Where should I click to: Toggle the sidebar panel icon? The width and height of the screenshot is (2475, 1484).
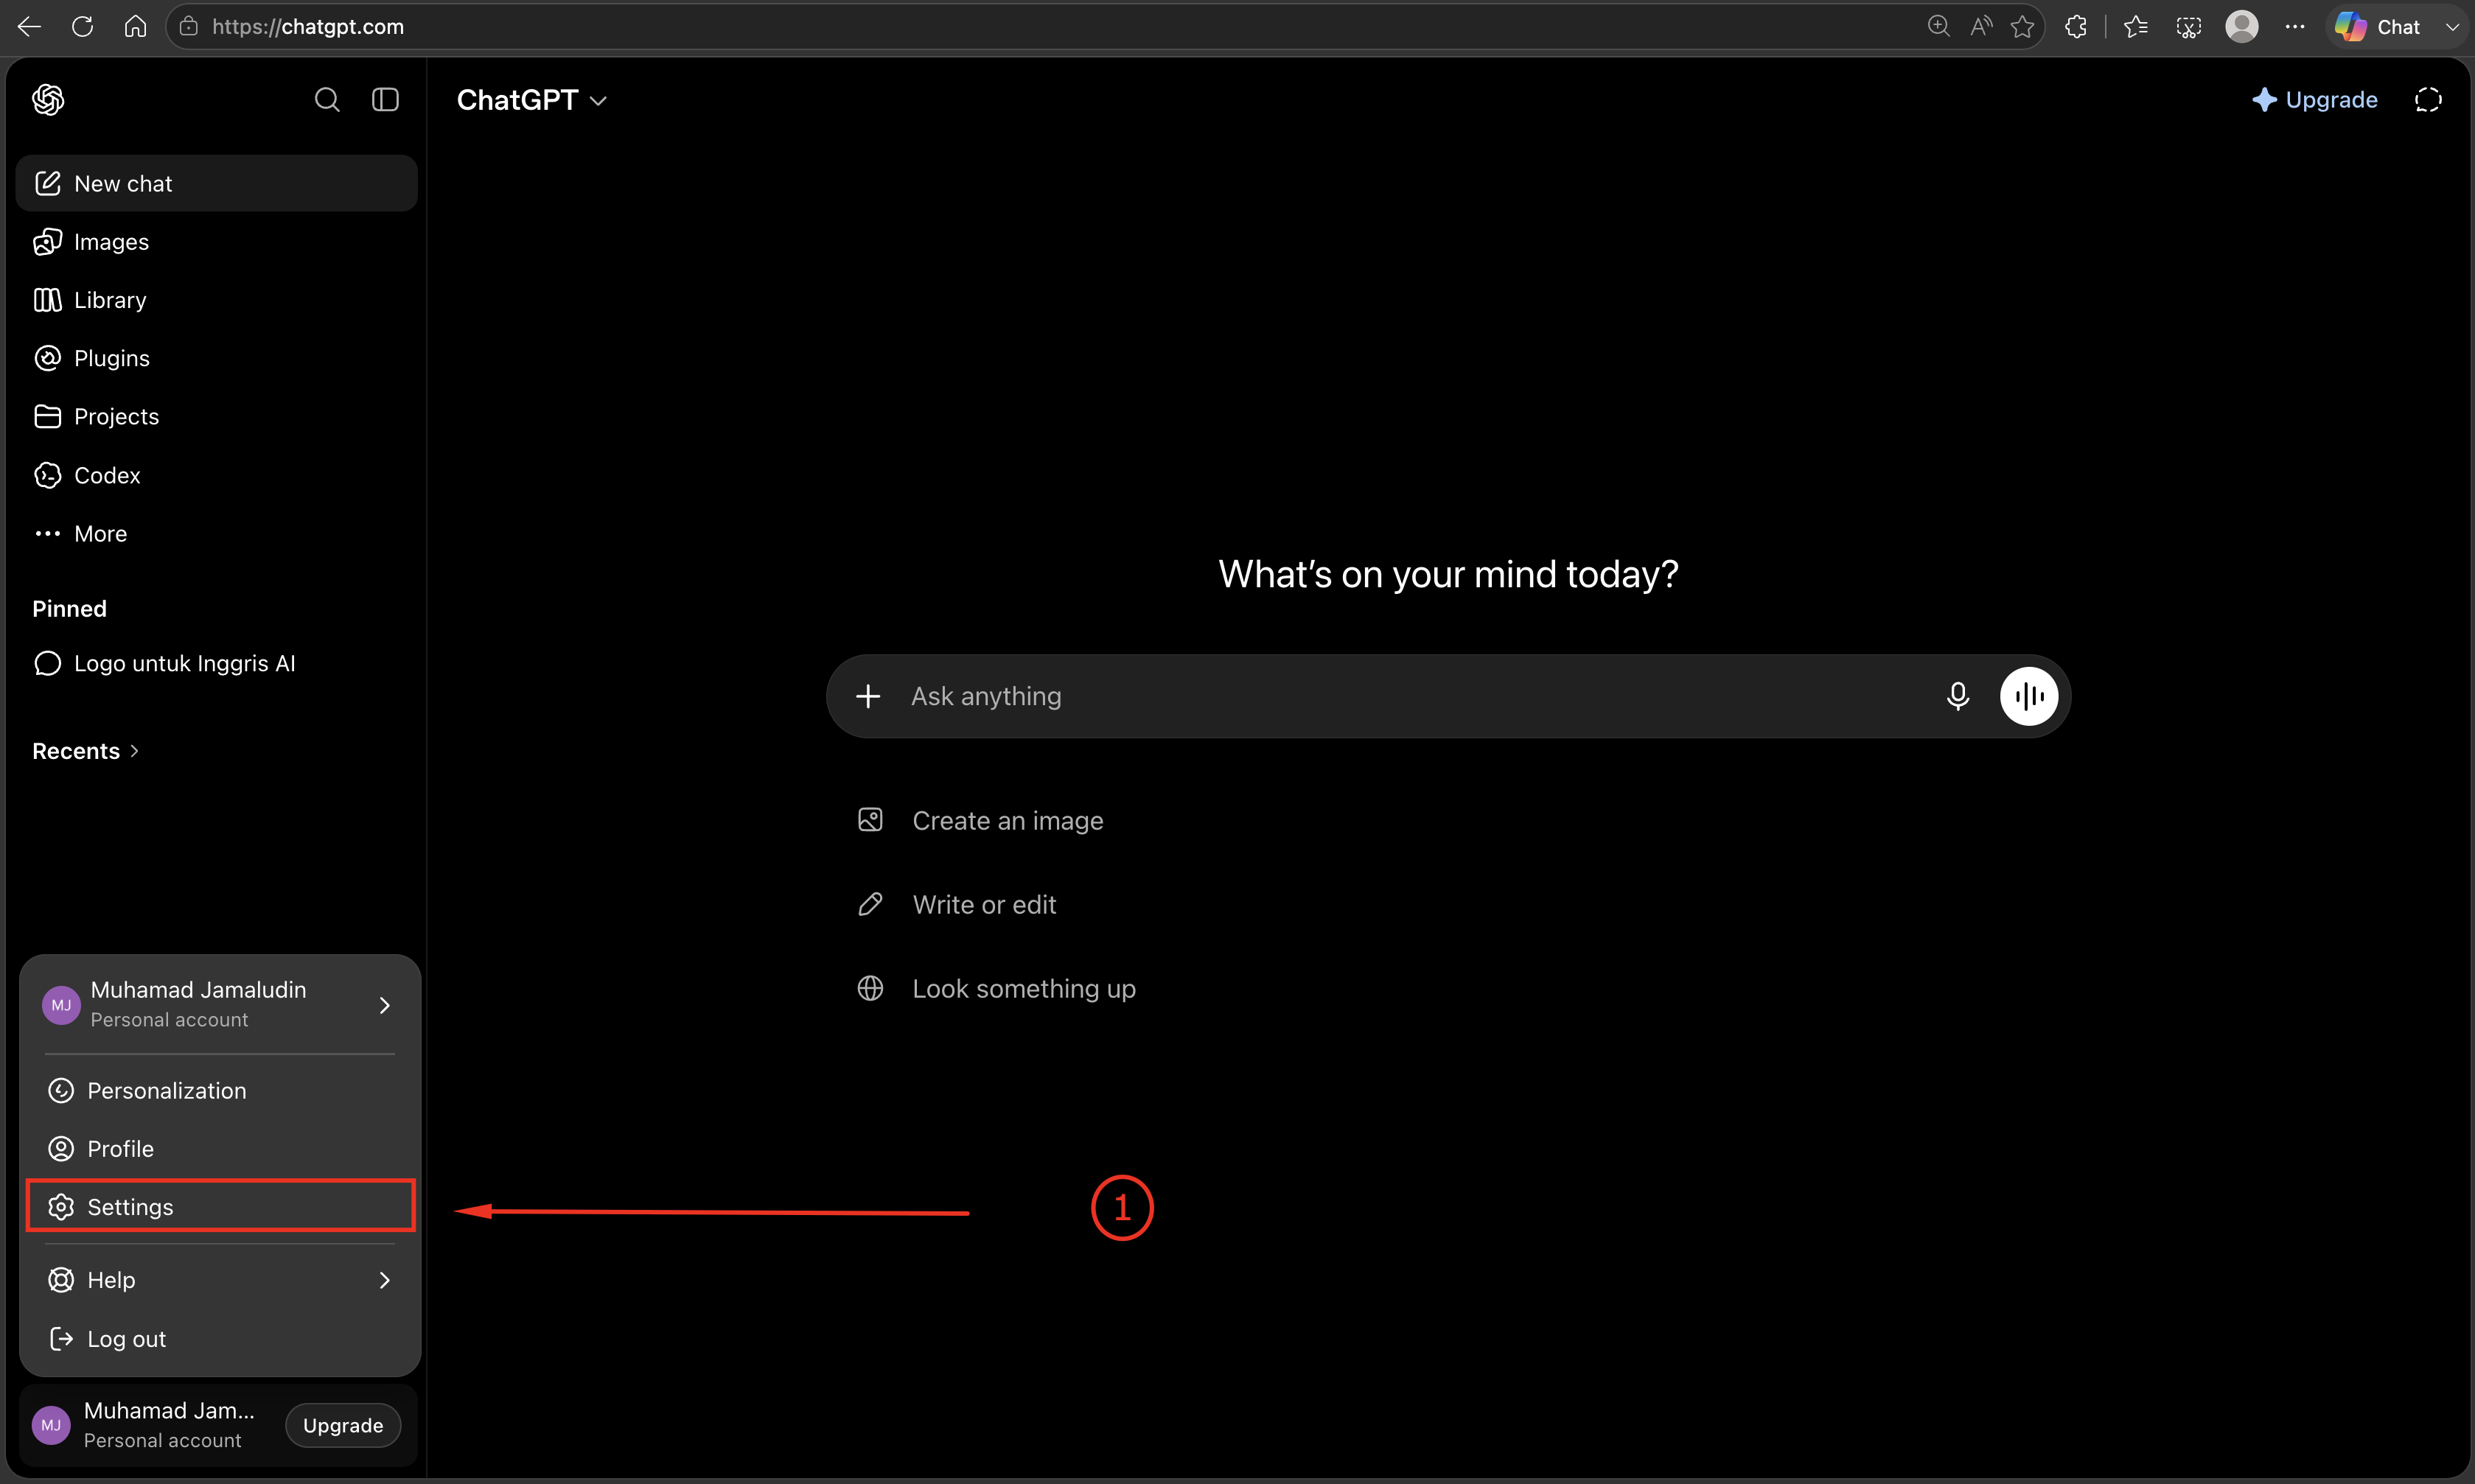pos(385,100)
